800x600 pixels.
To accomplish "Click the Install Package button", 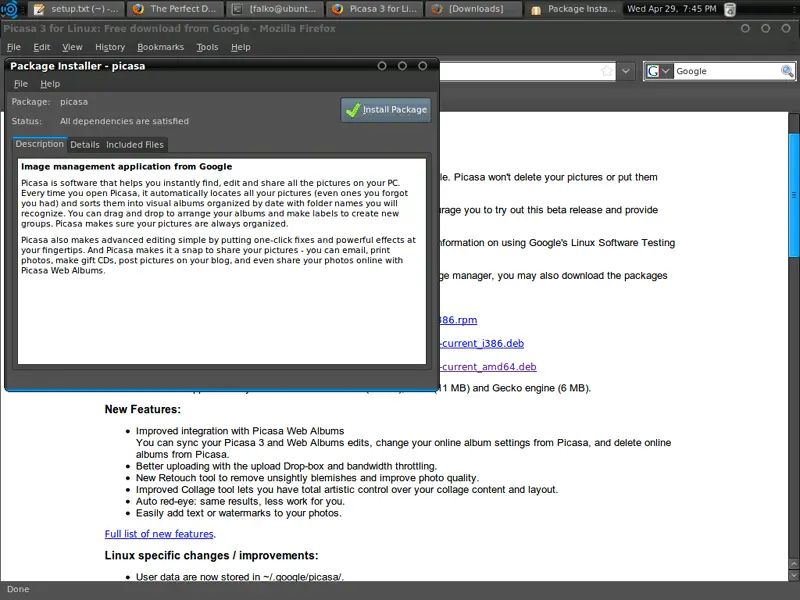I will click(386, 110).
